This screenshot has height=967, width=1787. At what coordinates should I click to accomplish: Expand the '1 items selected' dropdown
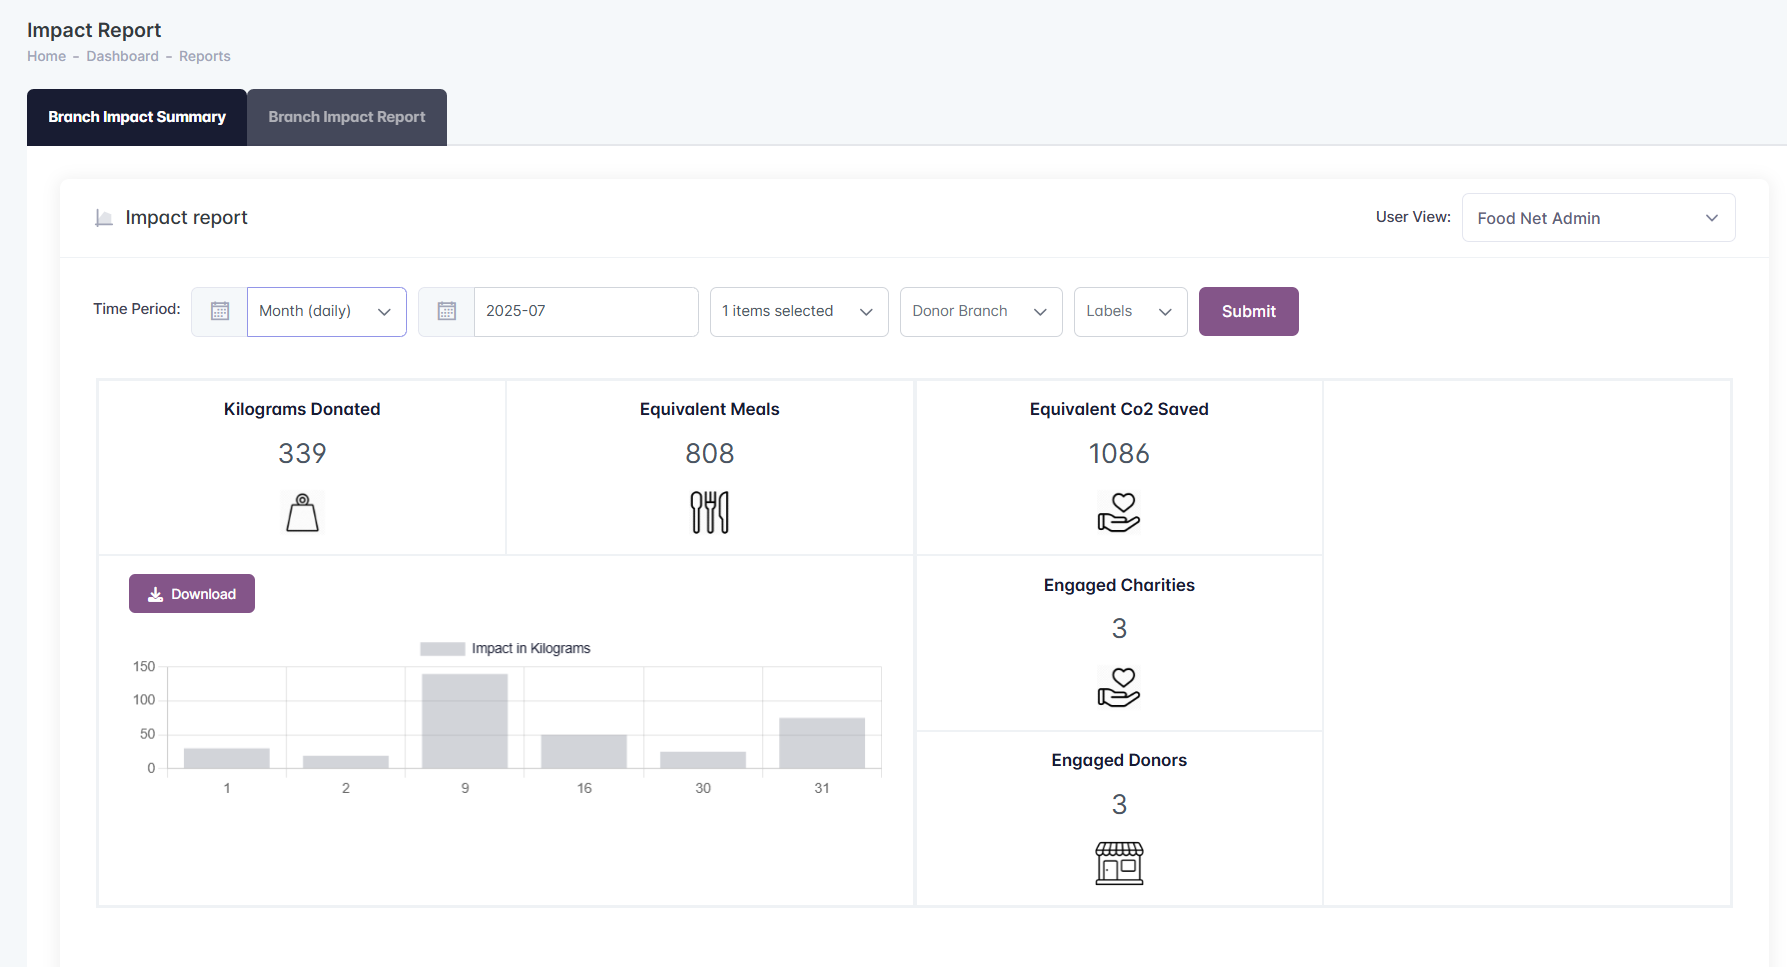tap(798, 312)
